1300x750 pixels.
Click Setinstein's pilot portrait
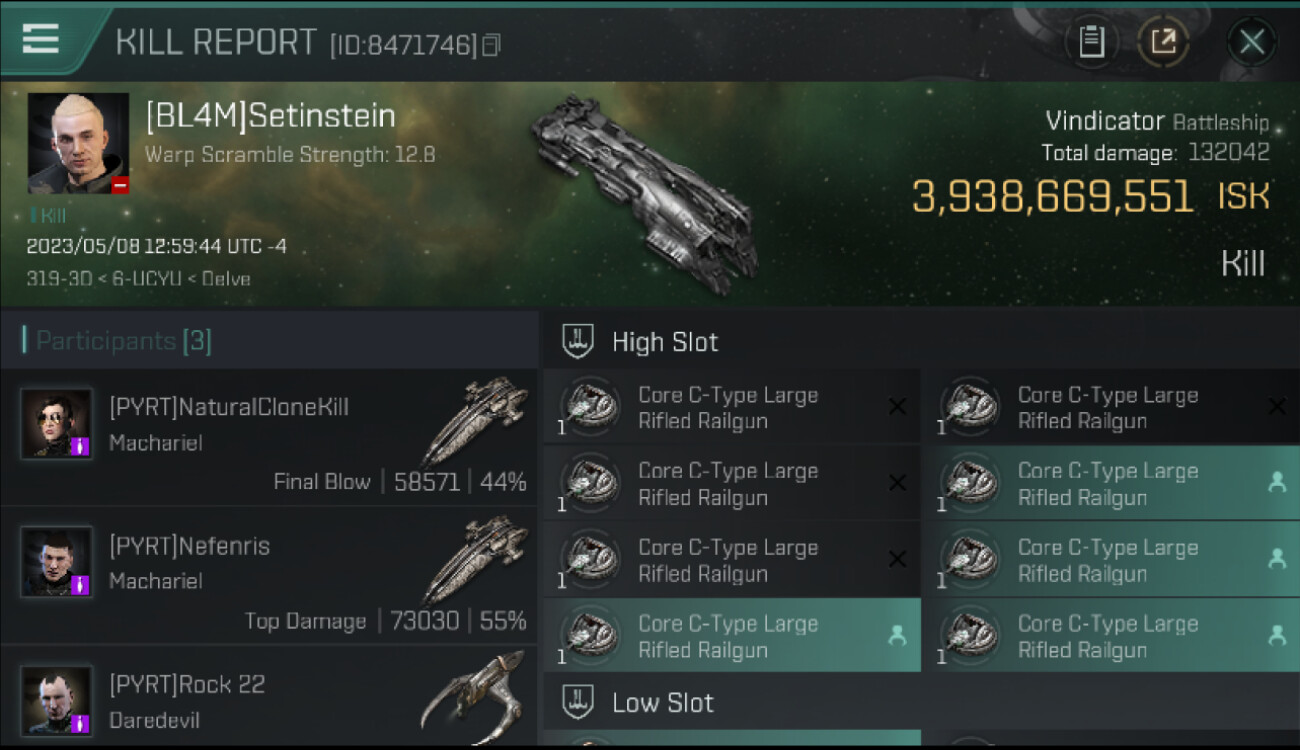point(78,143)
